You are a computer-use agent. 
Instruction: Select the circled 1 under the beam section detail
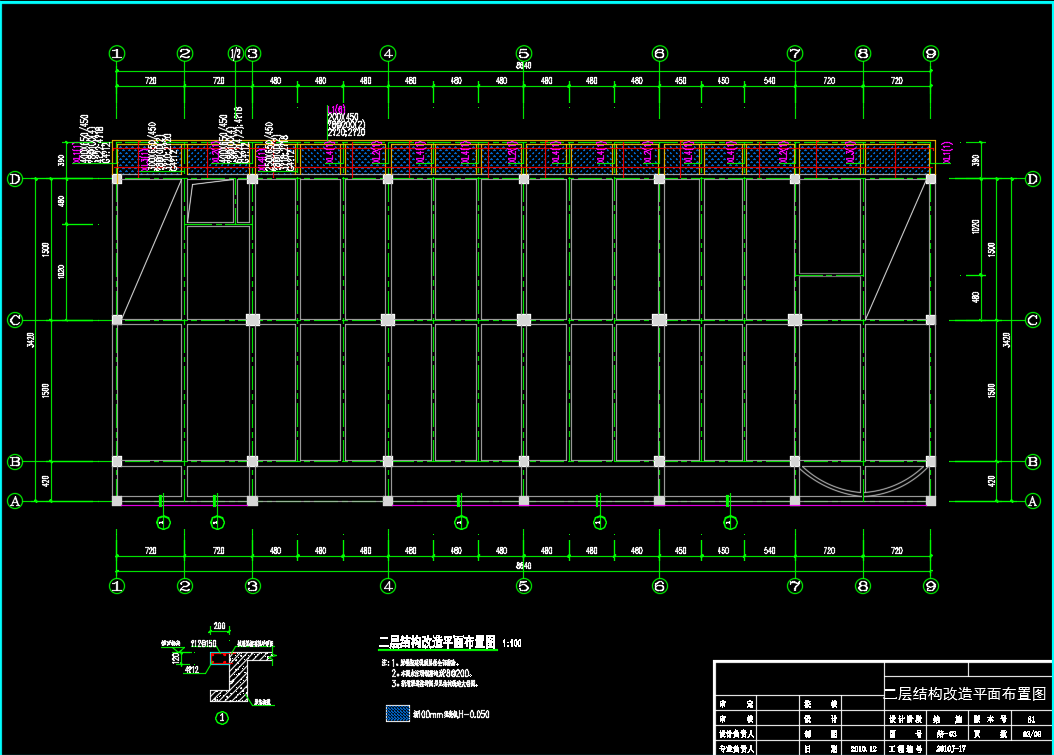(x=222, y=716)
